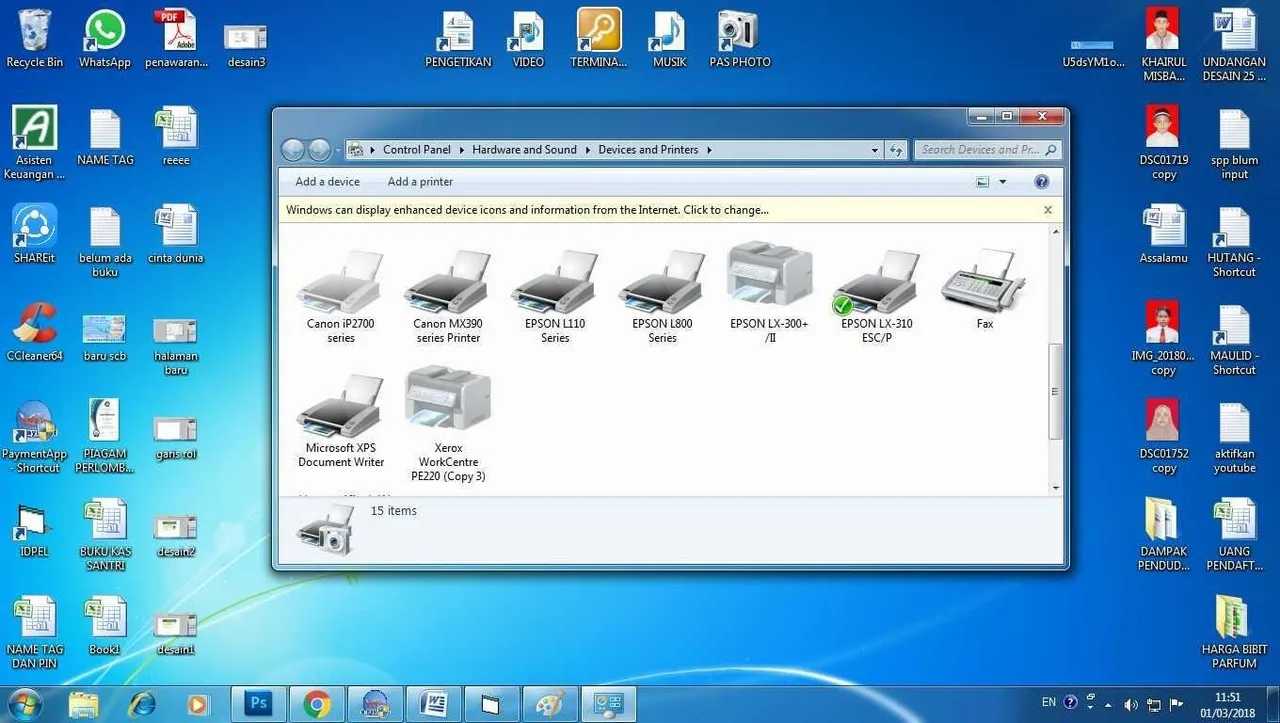Viewport: 1280px width, 723px height.
Task: Select the WhatsApp desktop shortcut
Action: pyautogui.click(x=105, y=40)
